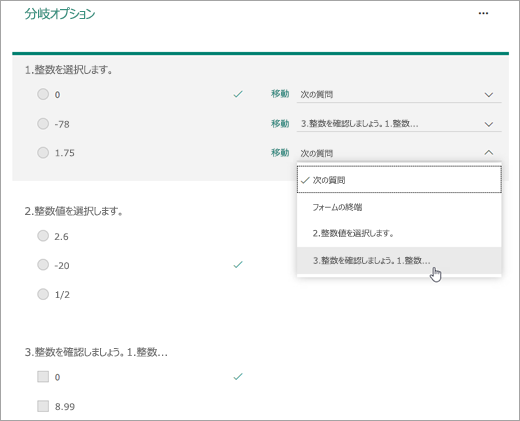Image resolution: width=520 pixels, height=421 pixels.
Task: Open the branch dropdown for option -78
Action: pyautogui.click(x=399, y=124)
